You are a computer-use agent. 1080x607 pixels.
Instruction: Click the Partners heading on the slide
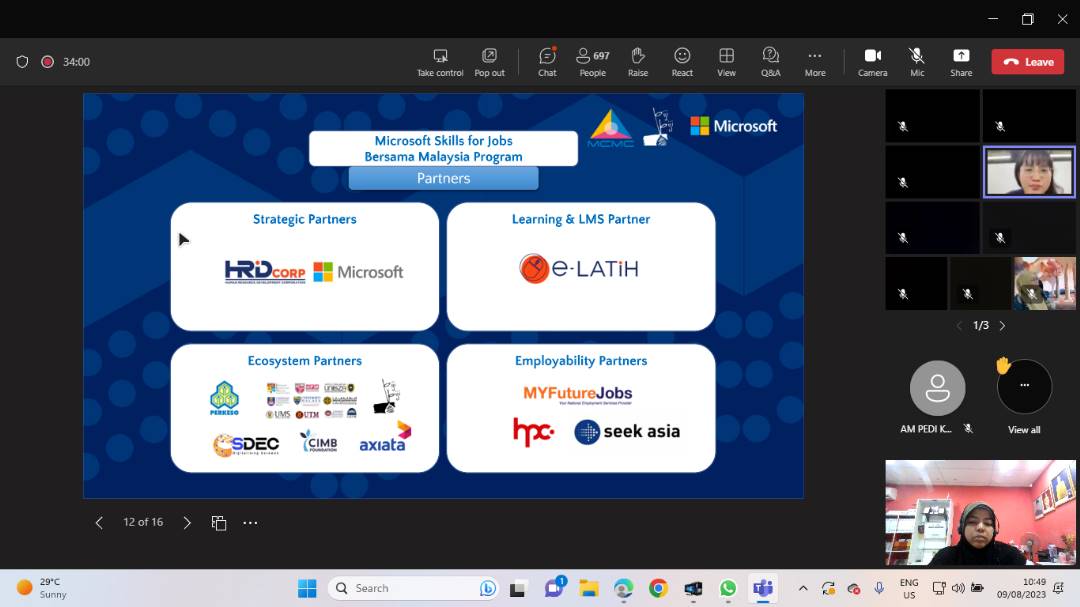tap(444, 178)
